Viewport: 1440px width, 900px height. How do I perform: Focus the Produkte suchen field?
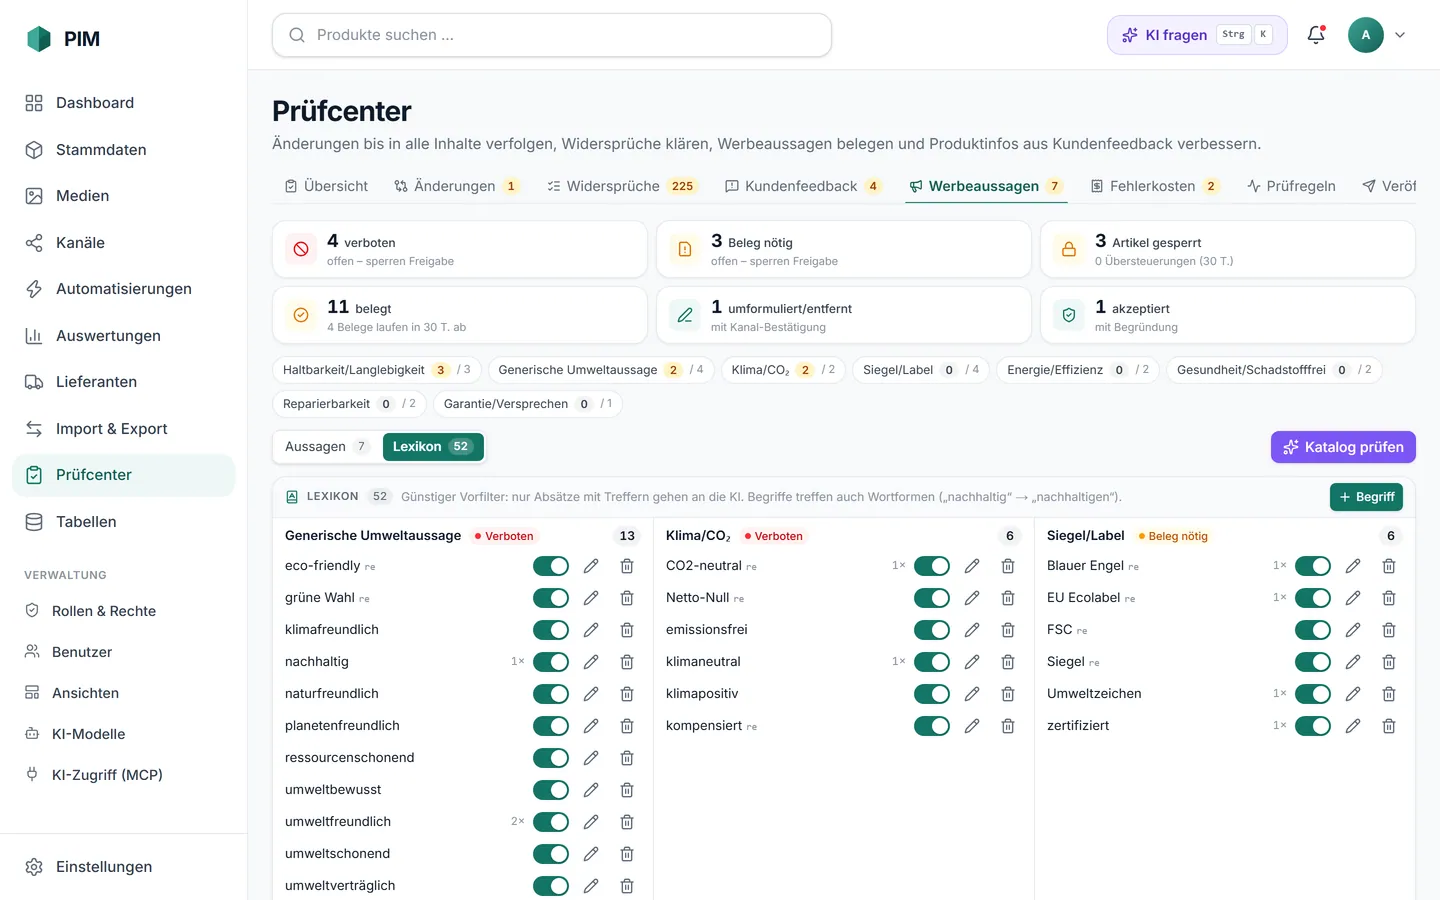552,35
